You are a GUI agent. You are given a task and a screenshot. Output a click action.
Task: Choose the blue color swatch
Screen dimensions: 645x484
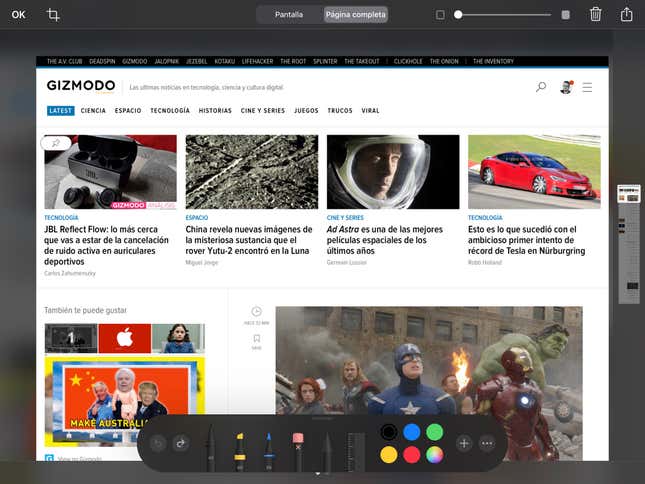tap(412, 432)
